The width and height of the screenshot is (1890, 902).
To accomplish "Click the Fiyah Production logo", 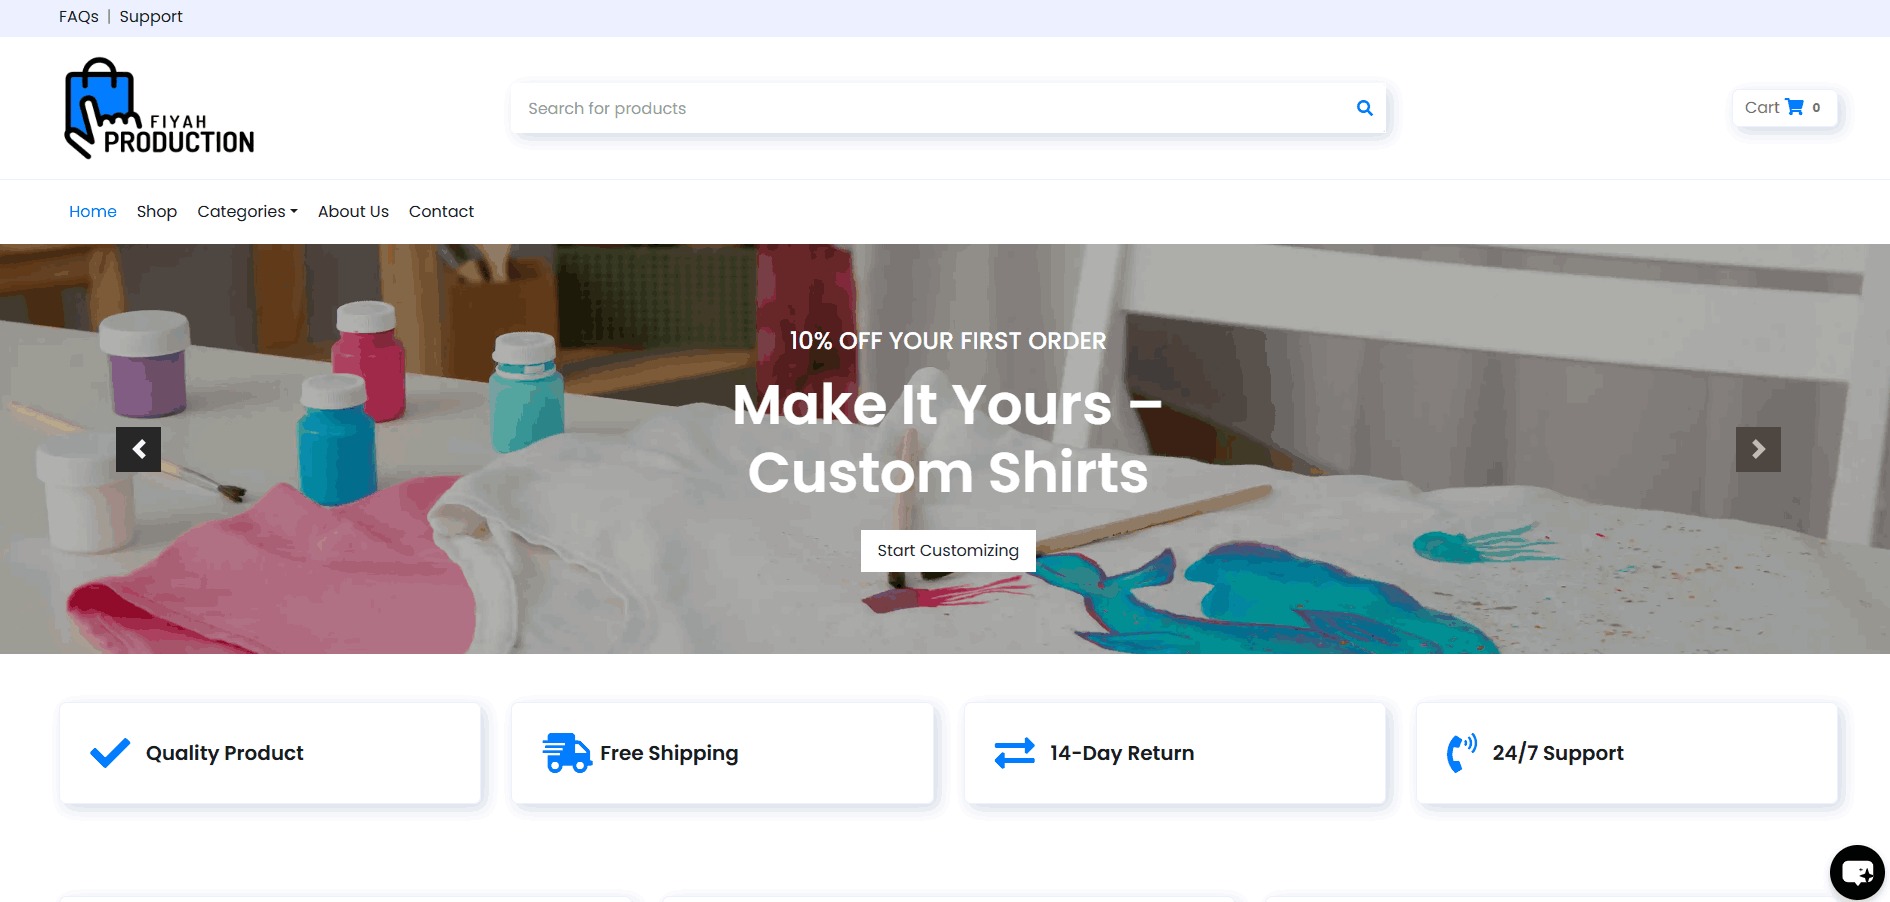I will click(160, 108).
